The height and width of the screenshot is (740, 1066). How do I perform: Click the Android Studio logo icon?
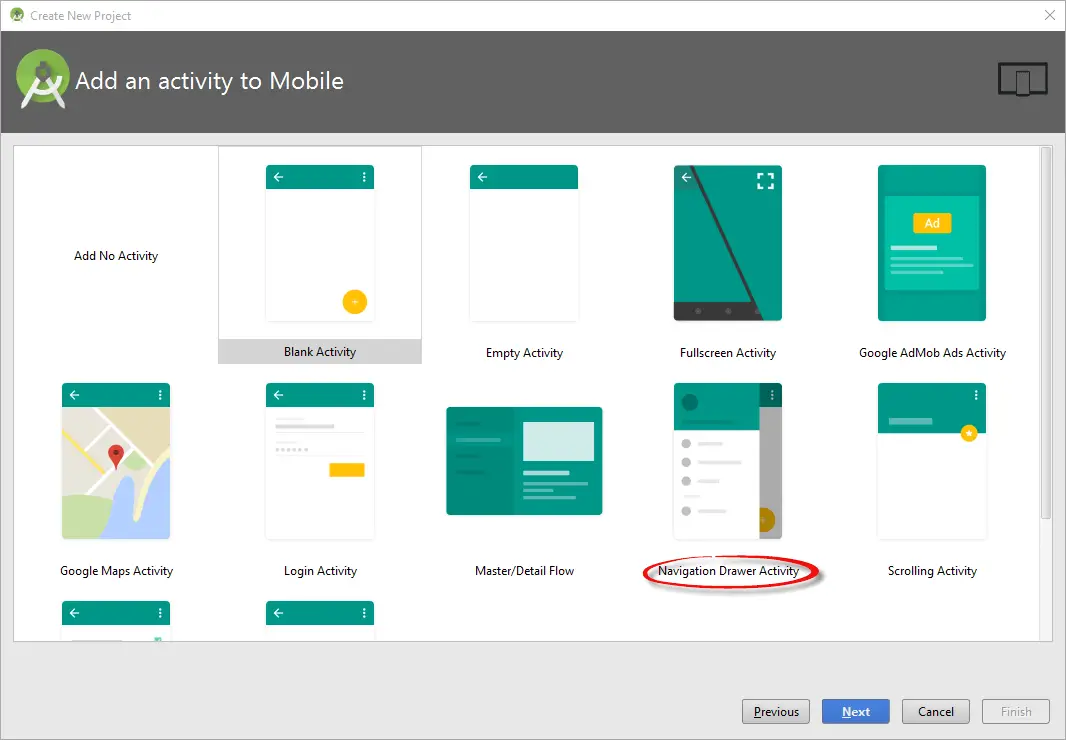point(42,78)
